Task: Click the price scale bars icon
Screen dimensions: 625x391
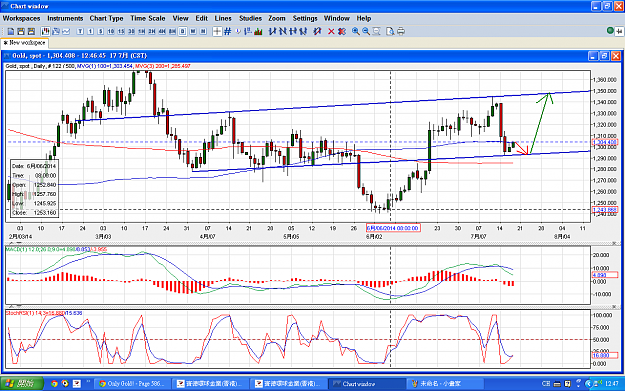Action: click(x=248, y=31)
